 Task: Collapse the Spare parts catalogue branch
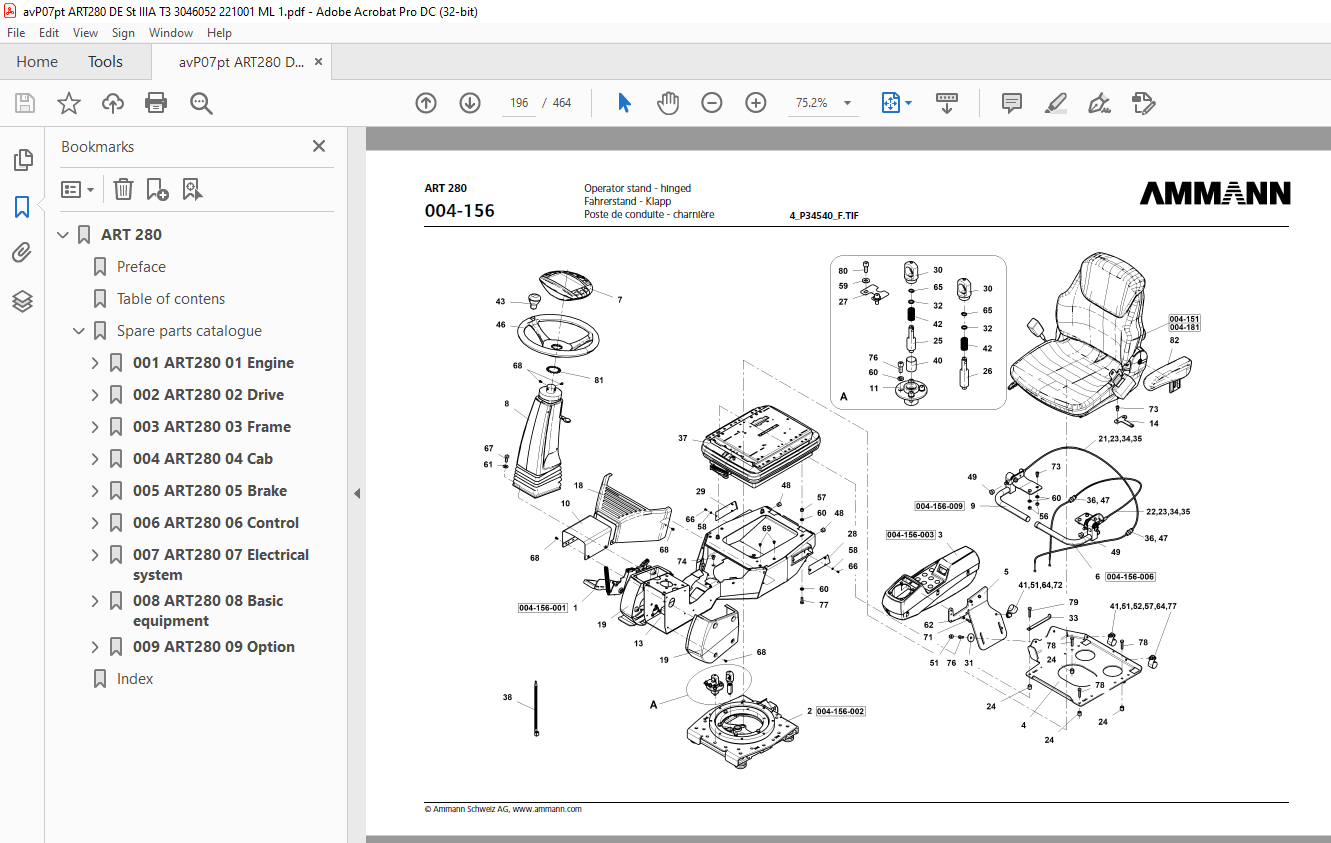click(x=79, y=331)
